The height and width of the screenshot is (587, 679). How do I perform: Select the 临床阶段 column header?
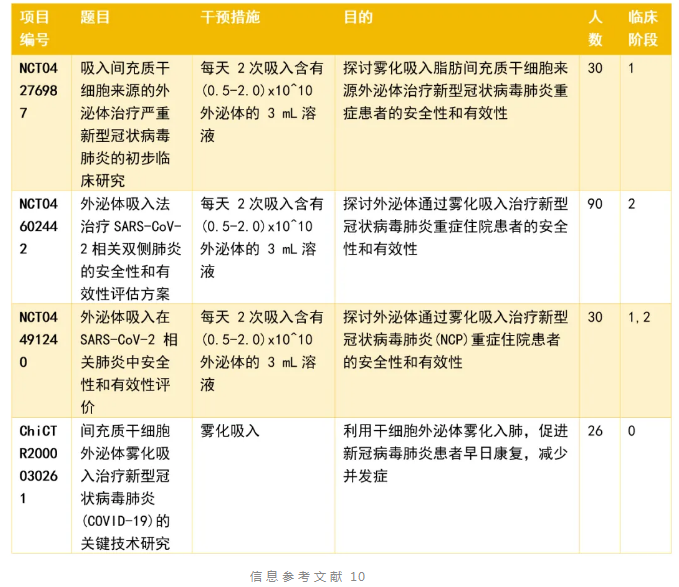coord(643,29)
